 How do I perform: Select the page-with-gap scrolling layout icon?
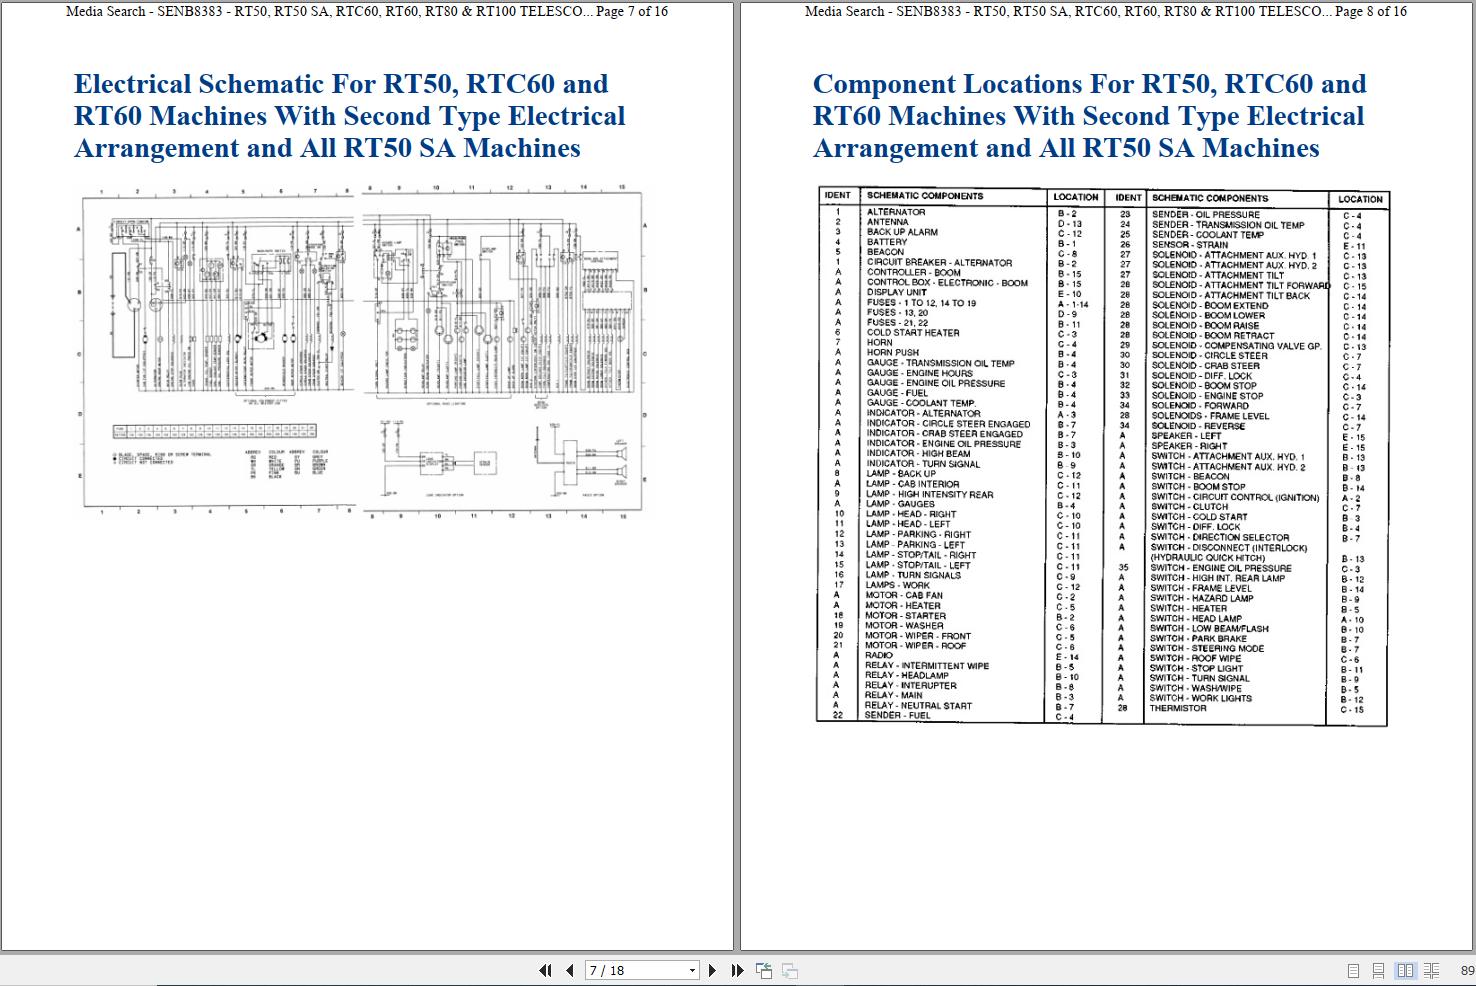(1379, 970)
